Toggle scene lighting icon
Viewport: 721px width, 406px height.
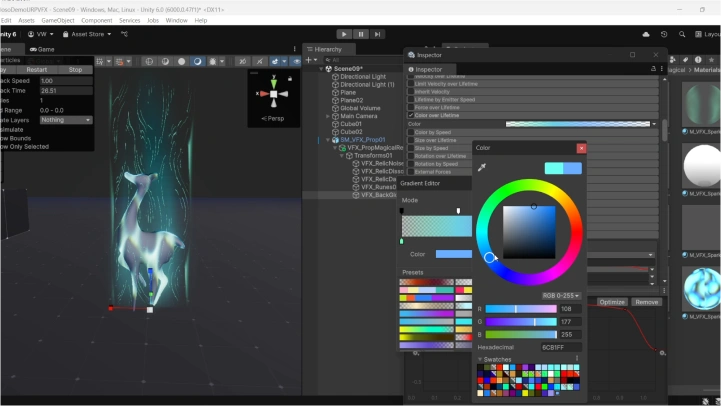165,61
